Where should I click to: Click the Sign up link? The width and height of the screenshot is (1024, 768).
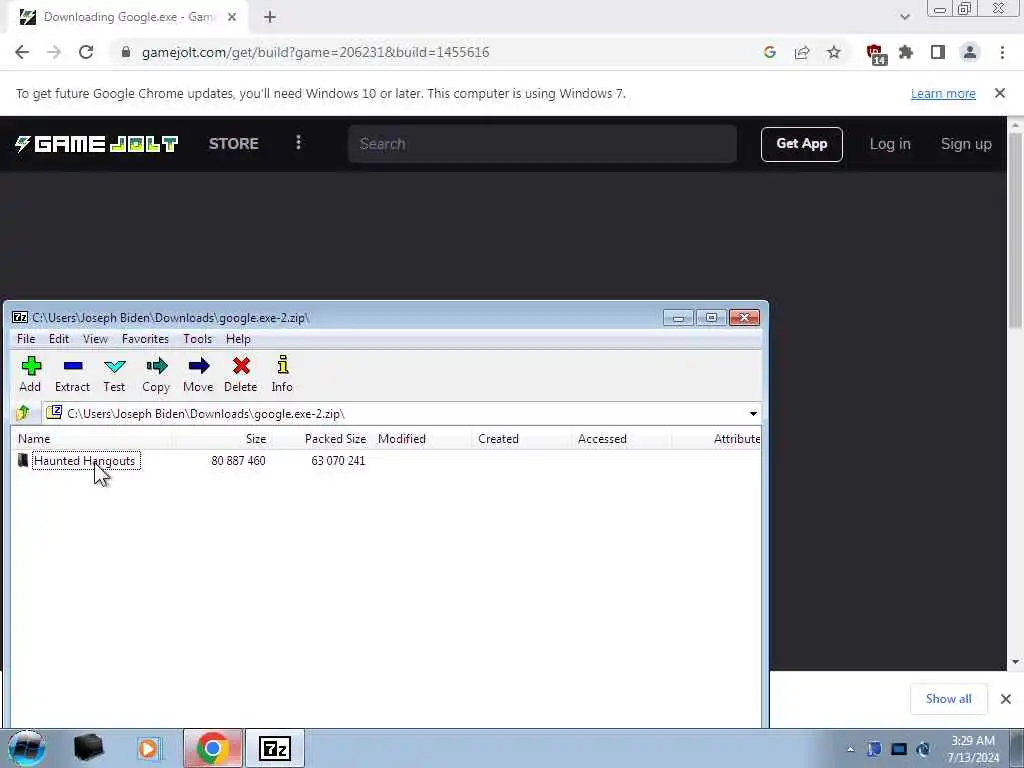(966, 144)
